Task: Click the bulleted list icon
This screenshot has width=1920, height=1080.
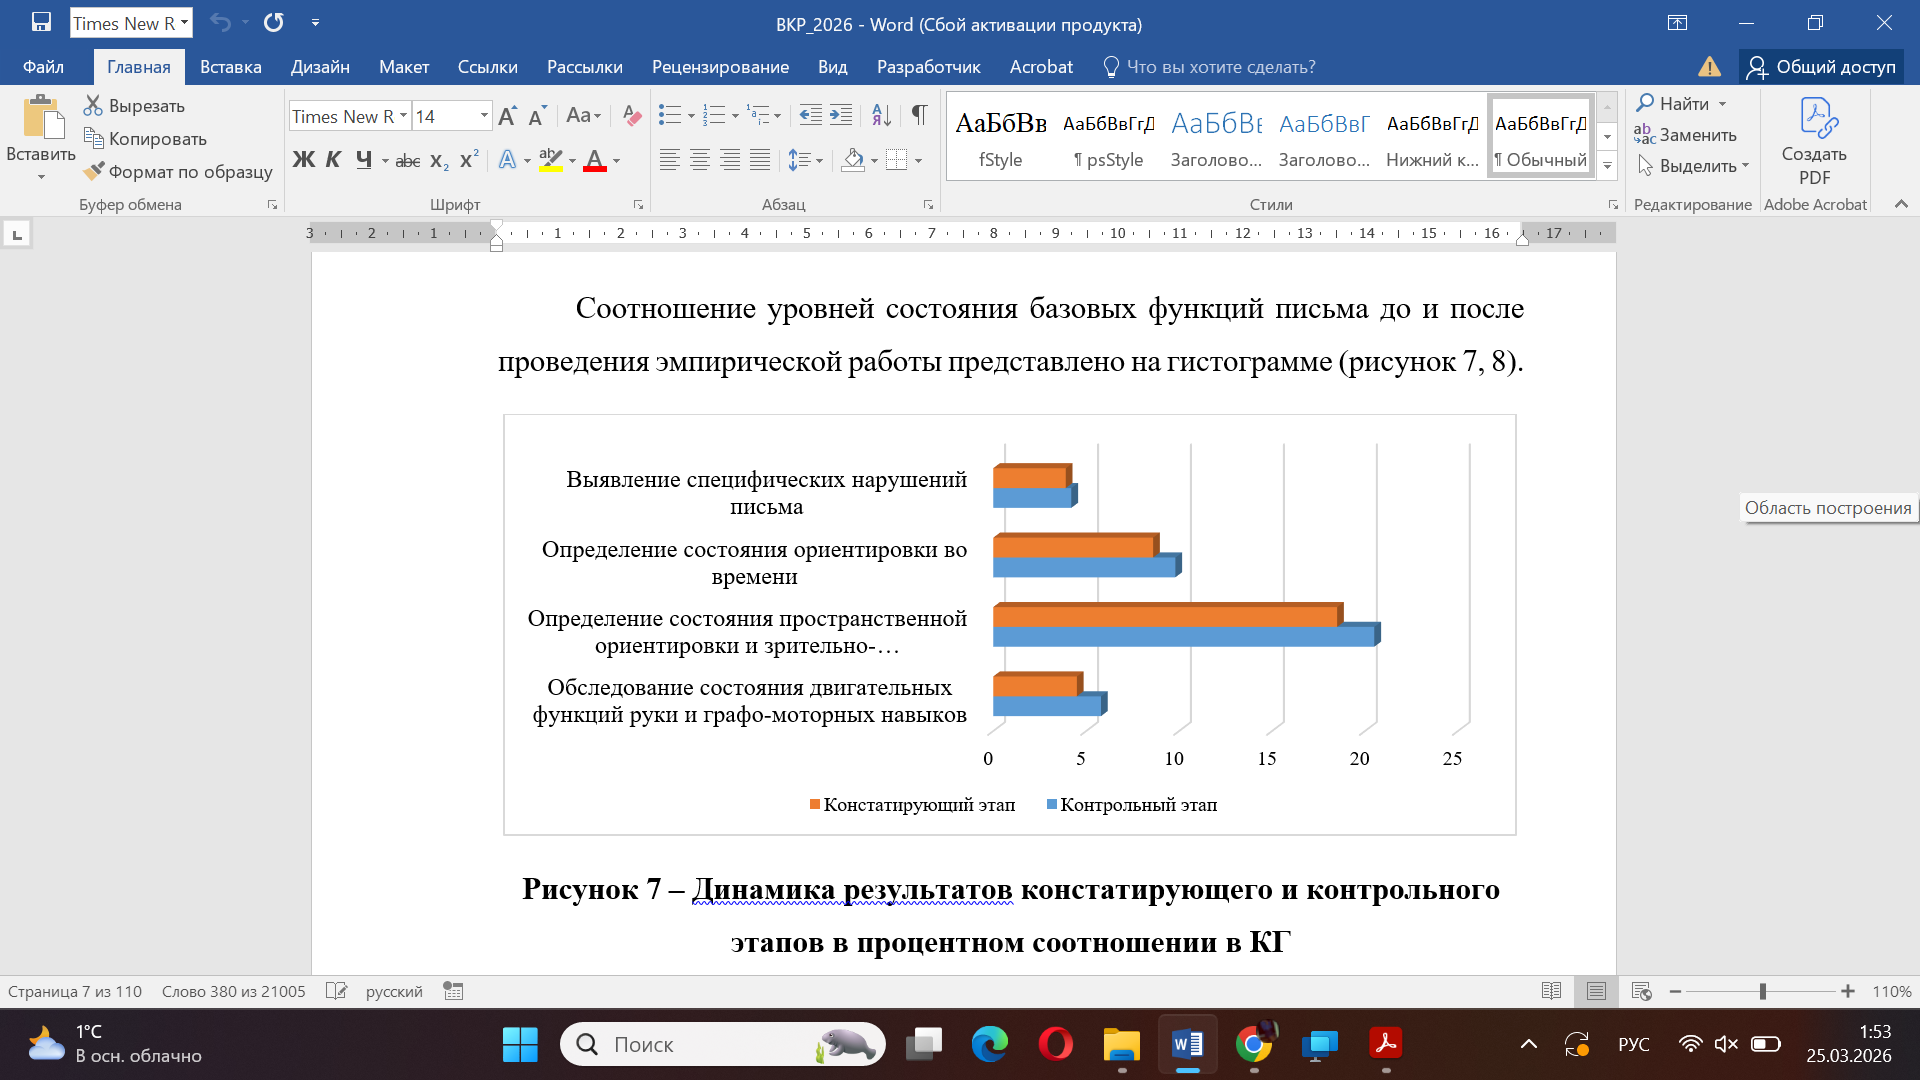Action: [669, 115]
